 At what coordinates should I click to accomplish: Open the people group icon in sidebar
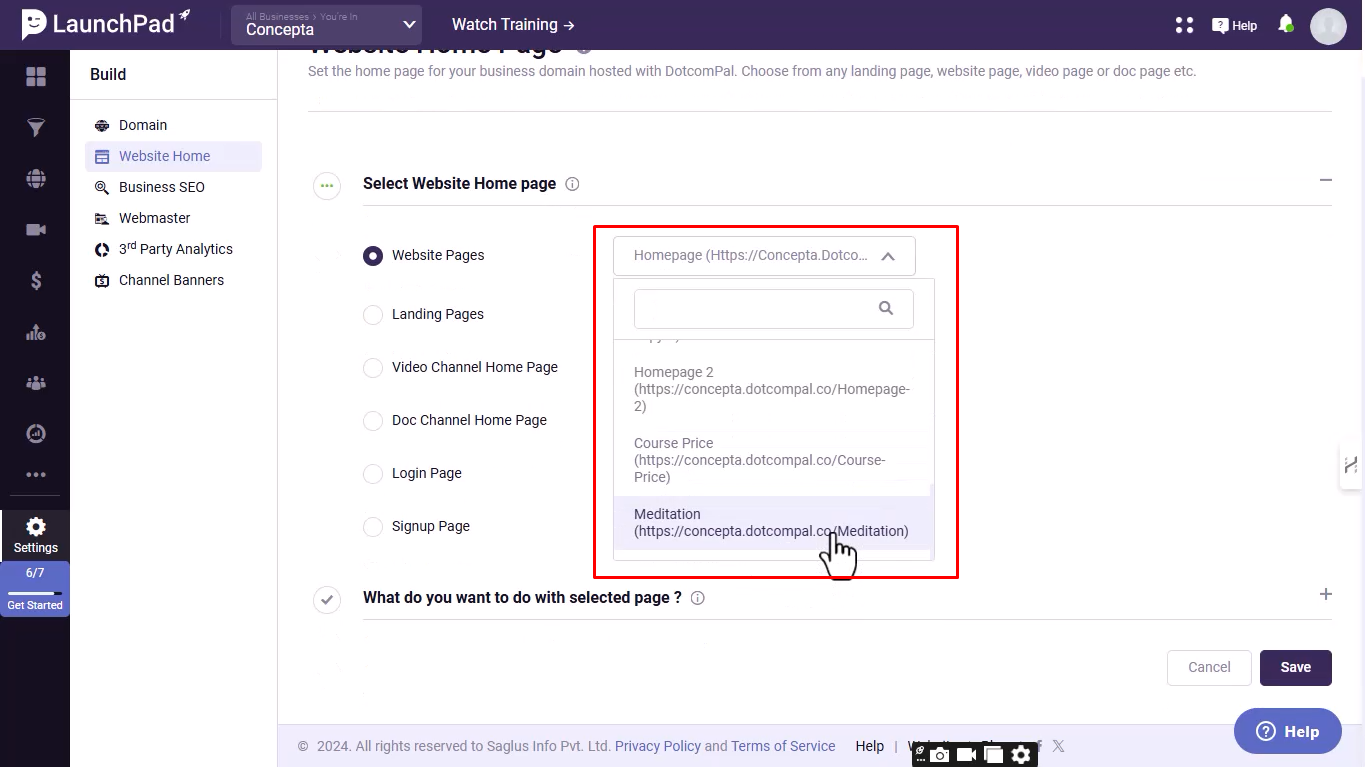(36, 383)
